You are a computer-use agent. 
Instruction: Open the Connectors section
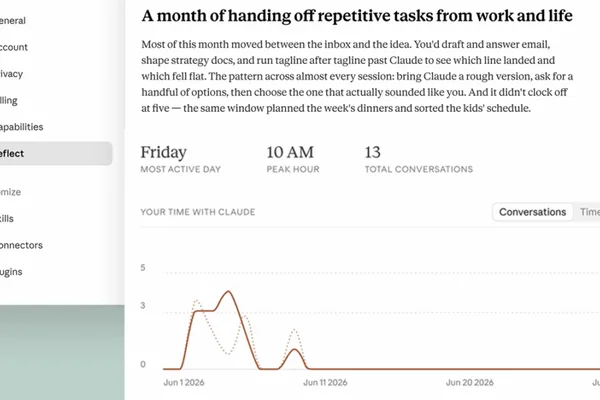pos(21,245)
